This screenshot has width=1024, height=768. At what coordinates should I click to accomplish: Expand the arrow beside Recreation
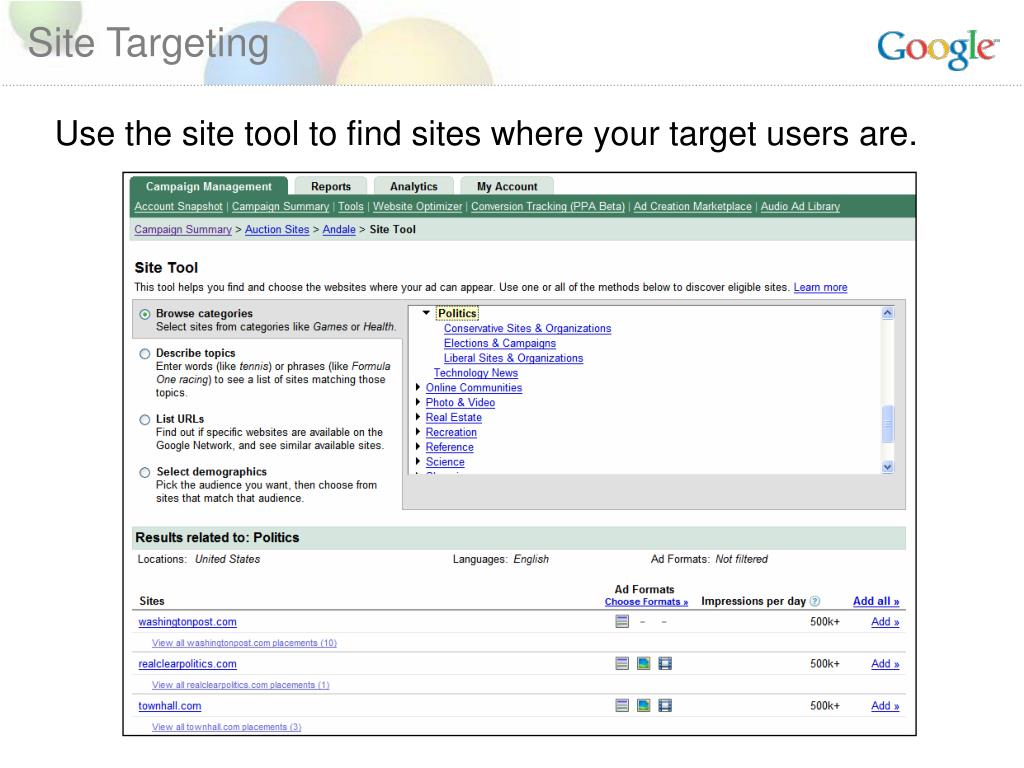click(418, 432)
